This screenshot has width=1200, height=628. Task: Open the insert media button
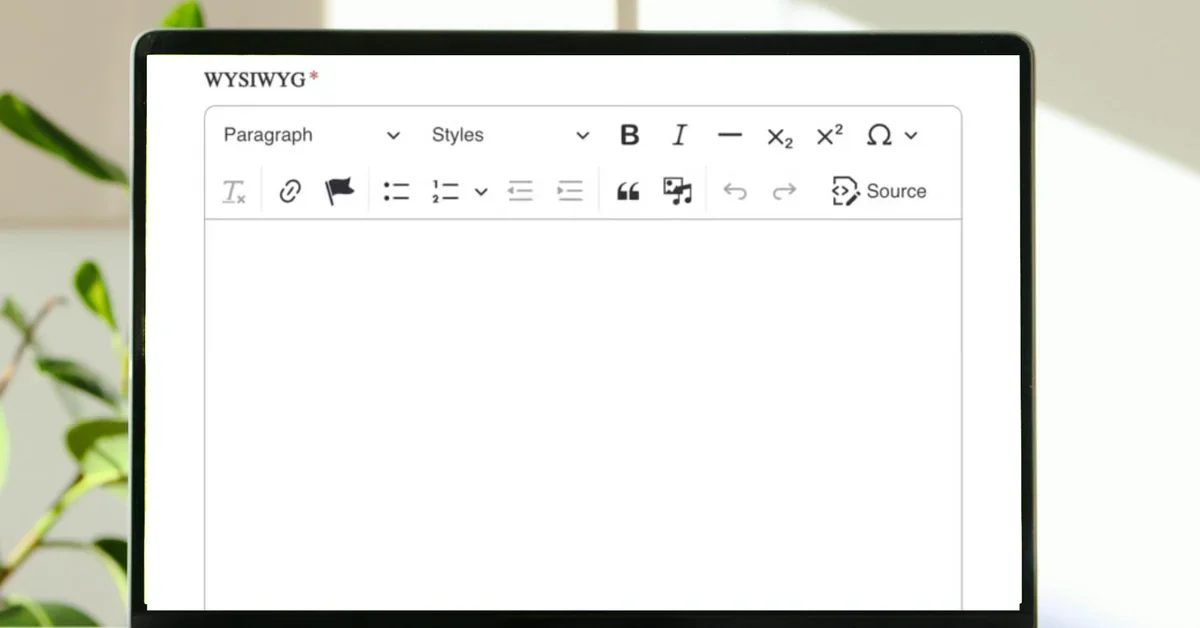click(x=678, y=191)
